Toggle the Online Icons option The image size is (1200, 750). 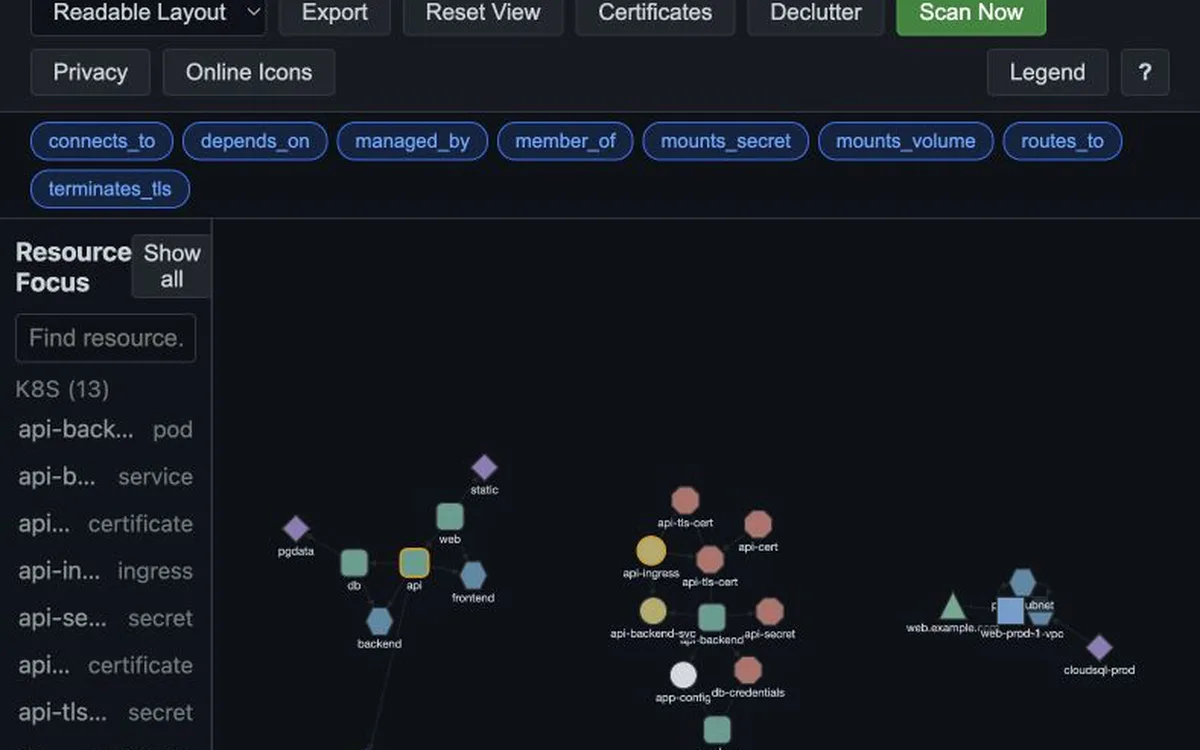(249, 72)
